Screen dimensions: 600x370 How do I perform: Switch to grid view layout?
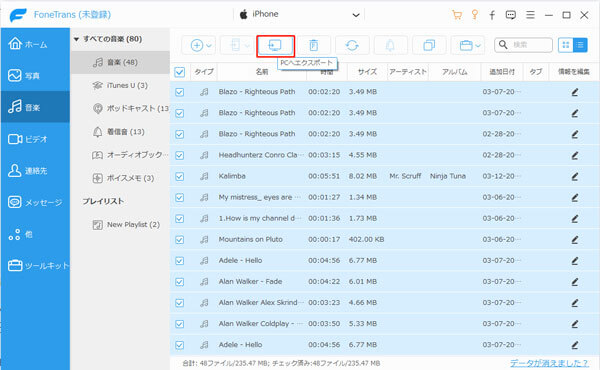[566, 45]
